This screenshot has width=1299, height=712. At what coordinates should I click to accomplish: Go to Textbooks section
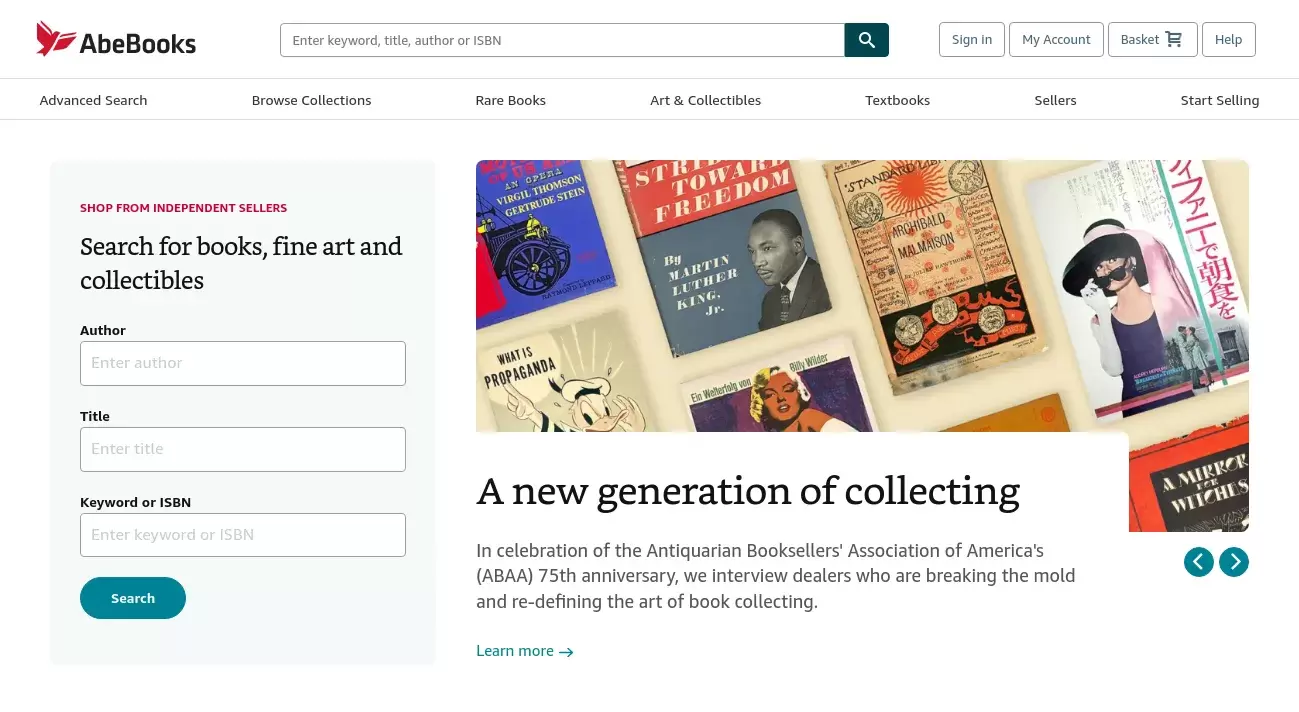[897, 100]
